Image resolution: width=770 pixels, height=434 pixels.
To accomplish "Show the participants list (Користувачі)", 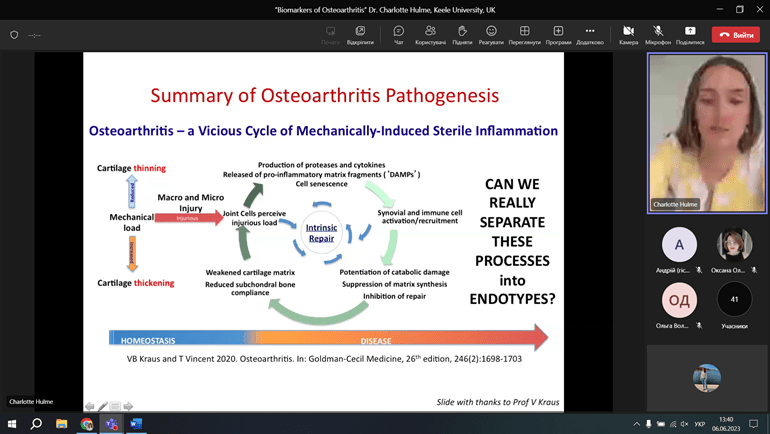I will click(430, 35).
